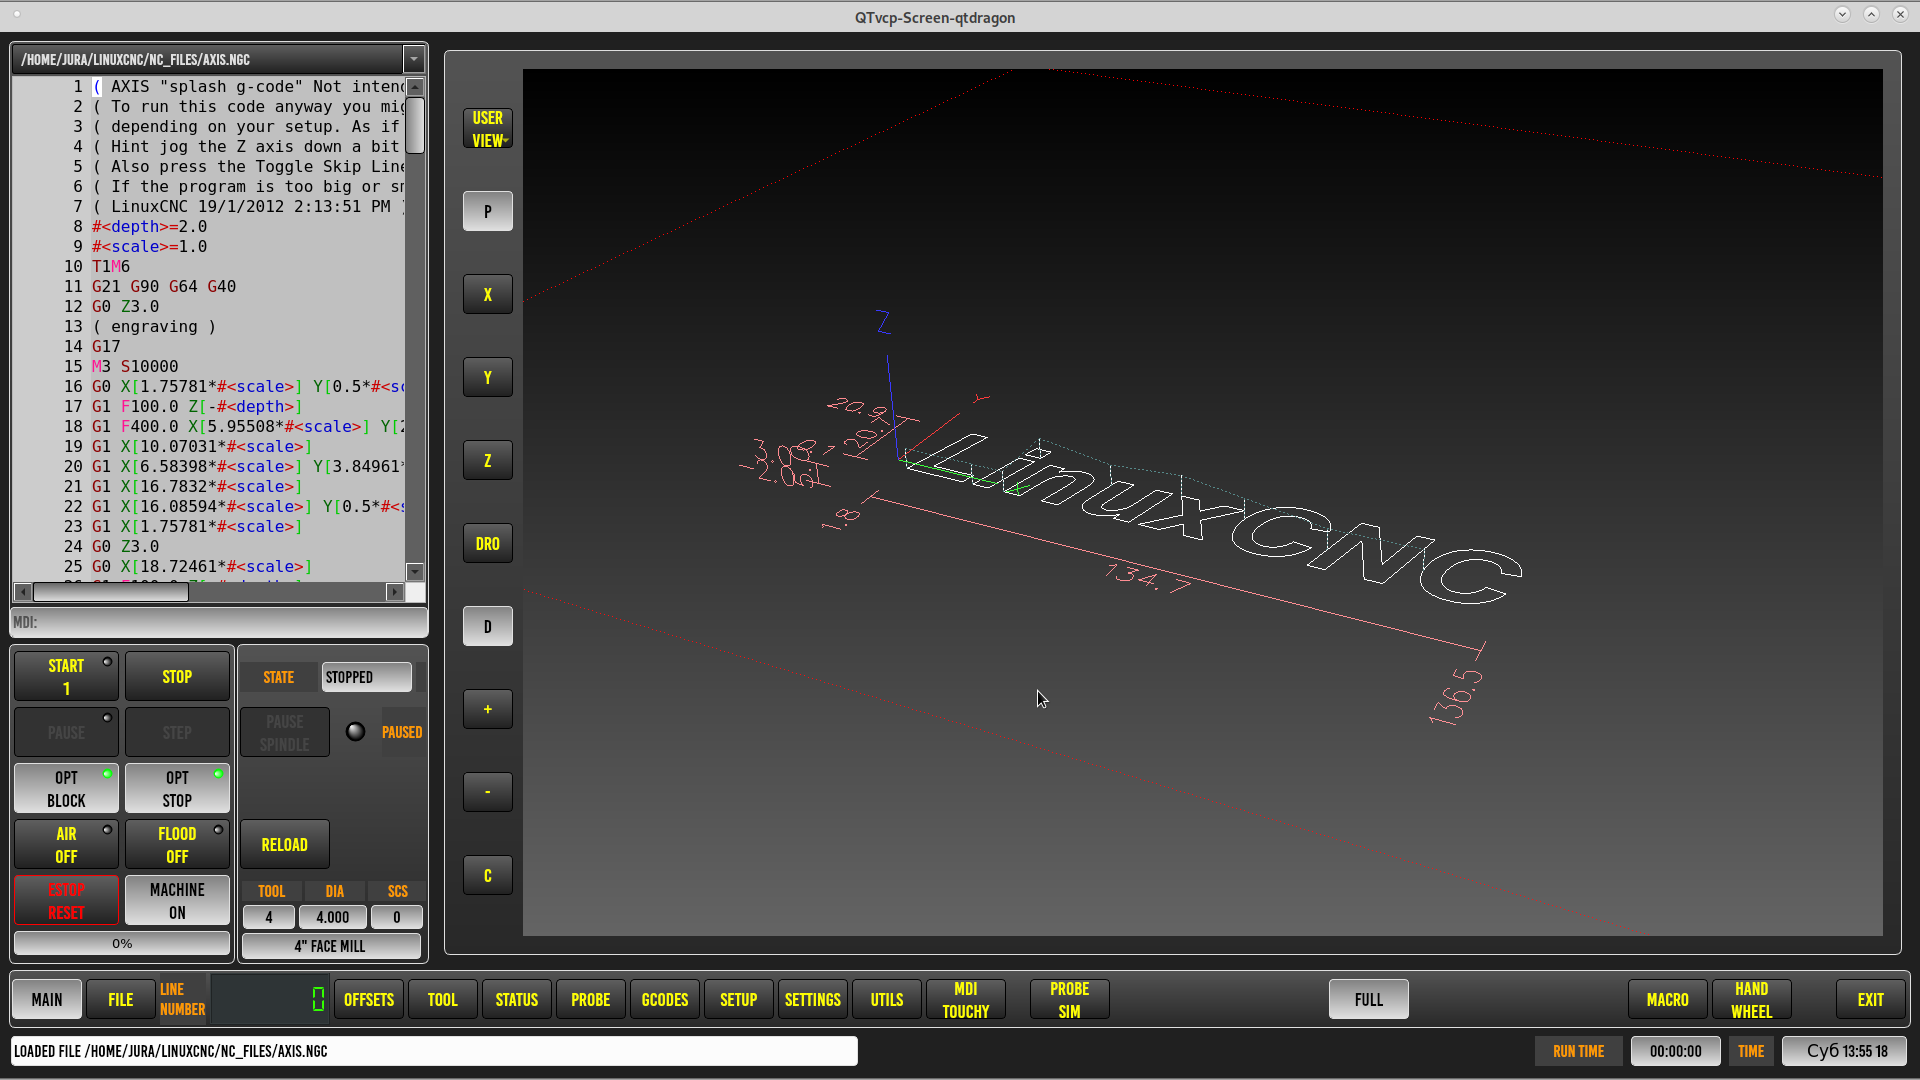Click the PAUSED status LED
Screen dimensions: 1920x1080
click(x=355, y=732)
